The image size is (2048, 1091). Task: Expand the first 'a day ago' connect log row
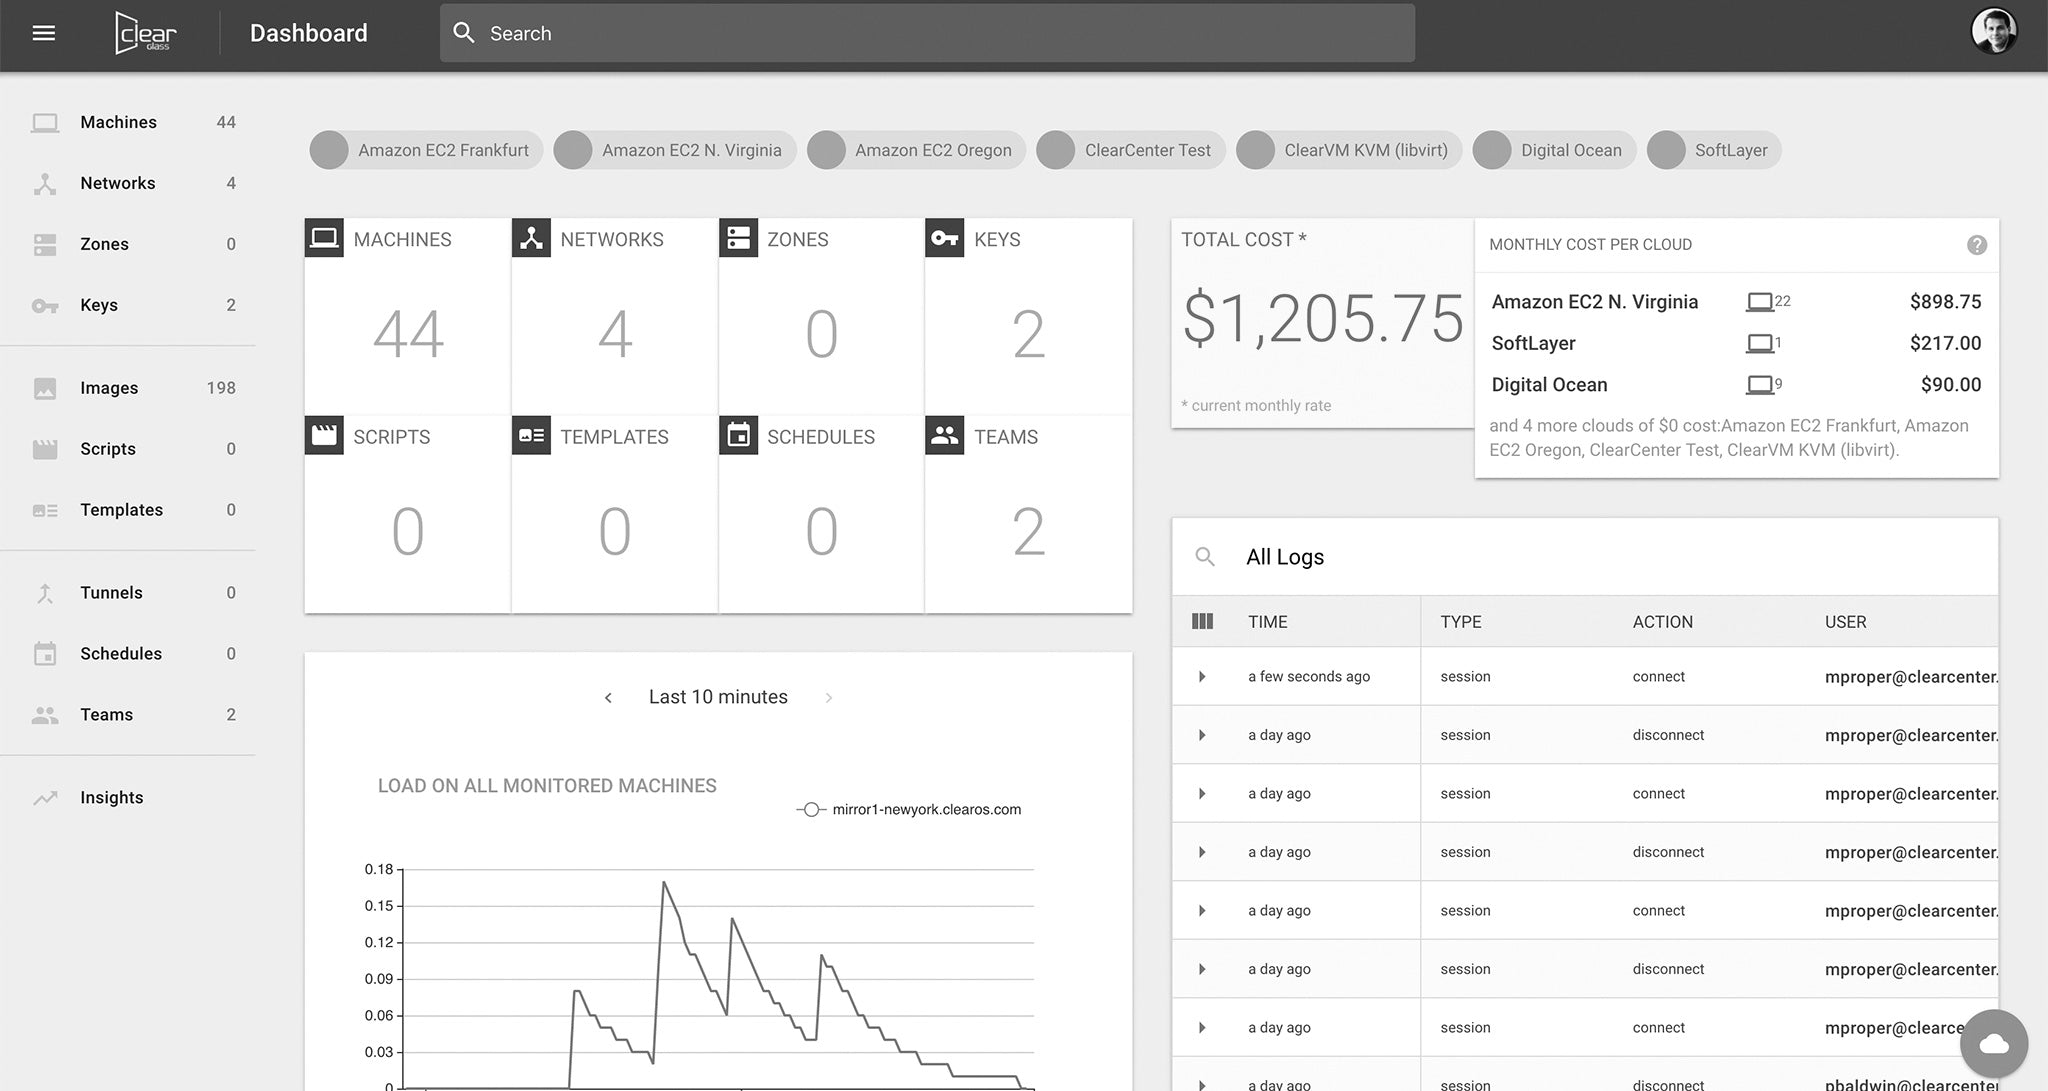click(x=1202, y=794)
